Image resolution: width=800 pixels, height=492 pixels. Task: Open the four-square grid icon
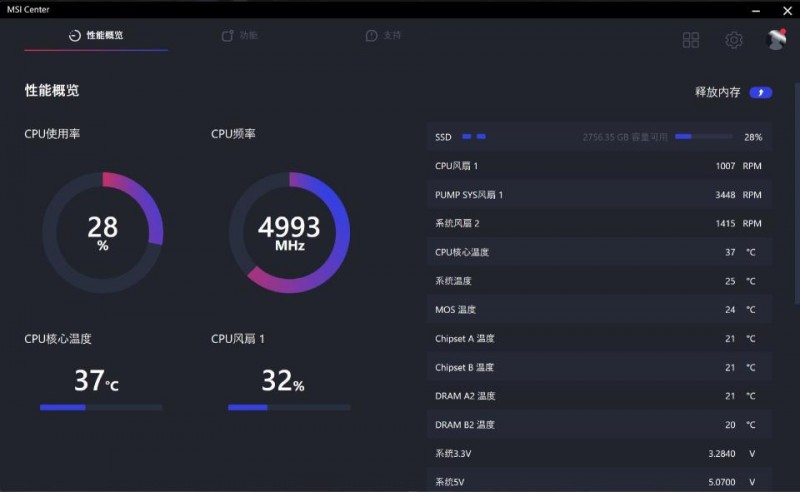(x=690, y=40)
